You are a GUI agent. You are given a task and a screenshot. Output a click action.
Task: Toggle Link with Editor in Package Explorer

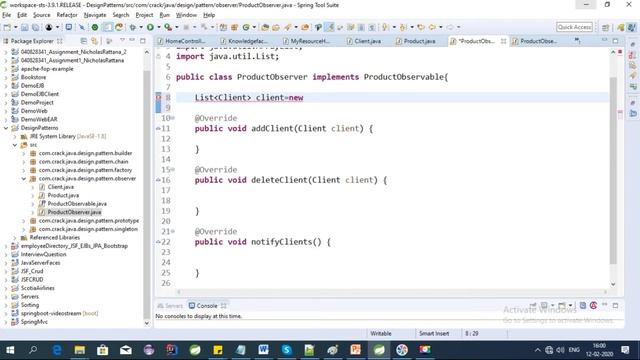coord(95,41)
